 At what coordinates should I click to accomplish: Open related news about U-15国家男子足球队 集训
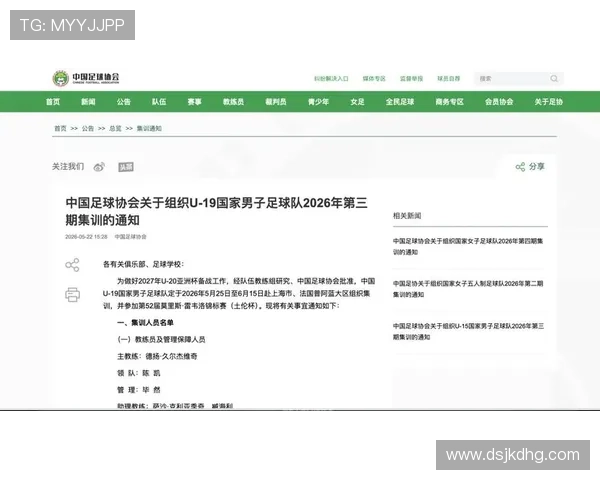[x=468, y=331]
